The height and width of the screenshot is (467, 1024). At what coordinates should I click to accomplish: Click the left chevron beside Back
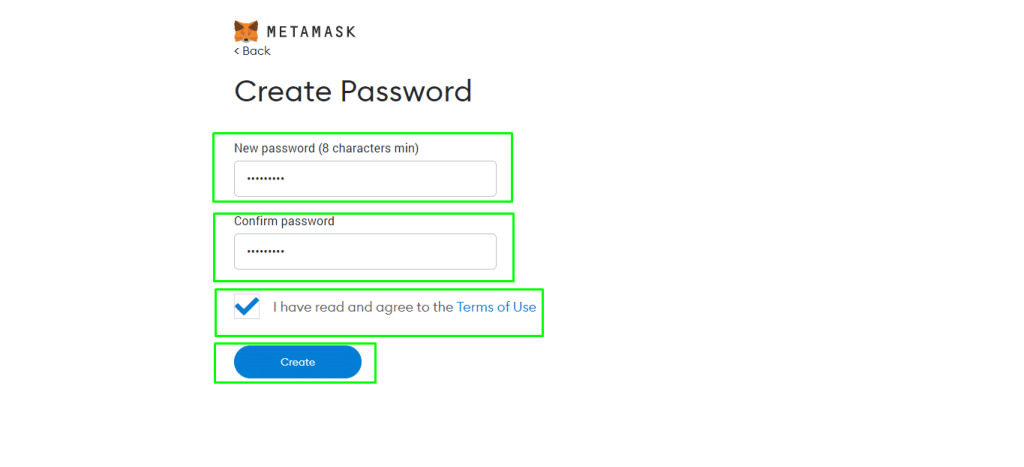click(237, 51)
